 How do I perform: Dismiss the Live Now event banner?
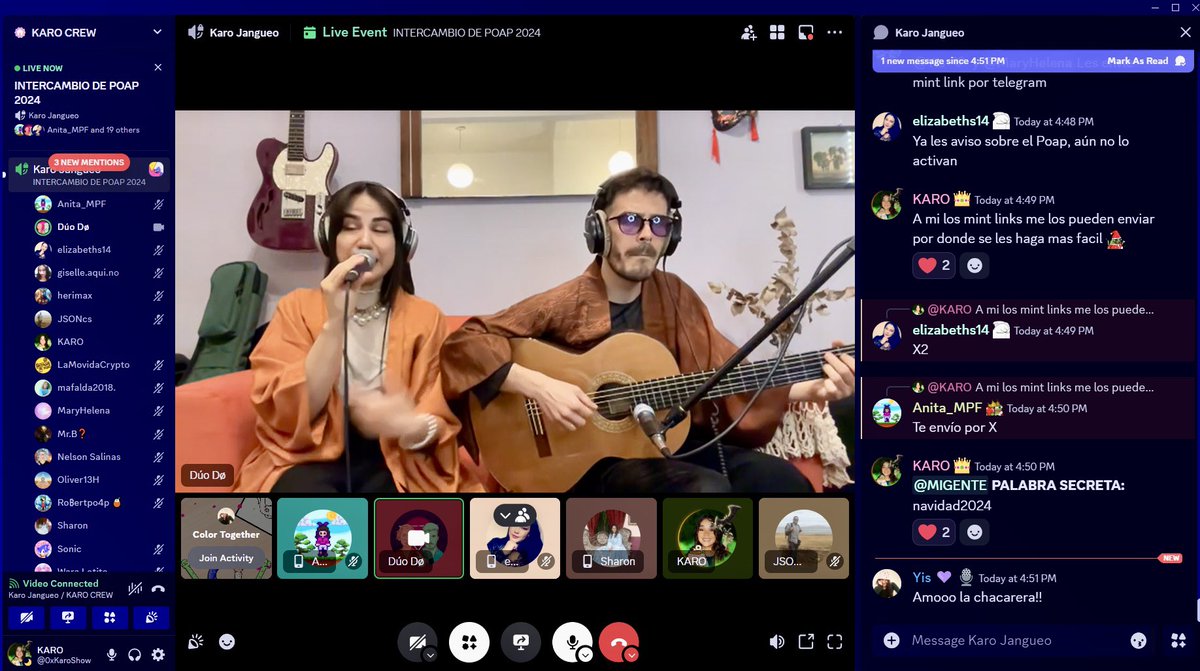[158, 68]
